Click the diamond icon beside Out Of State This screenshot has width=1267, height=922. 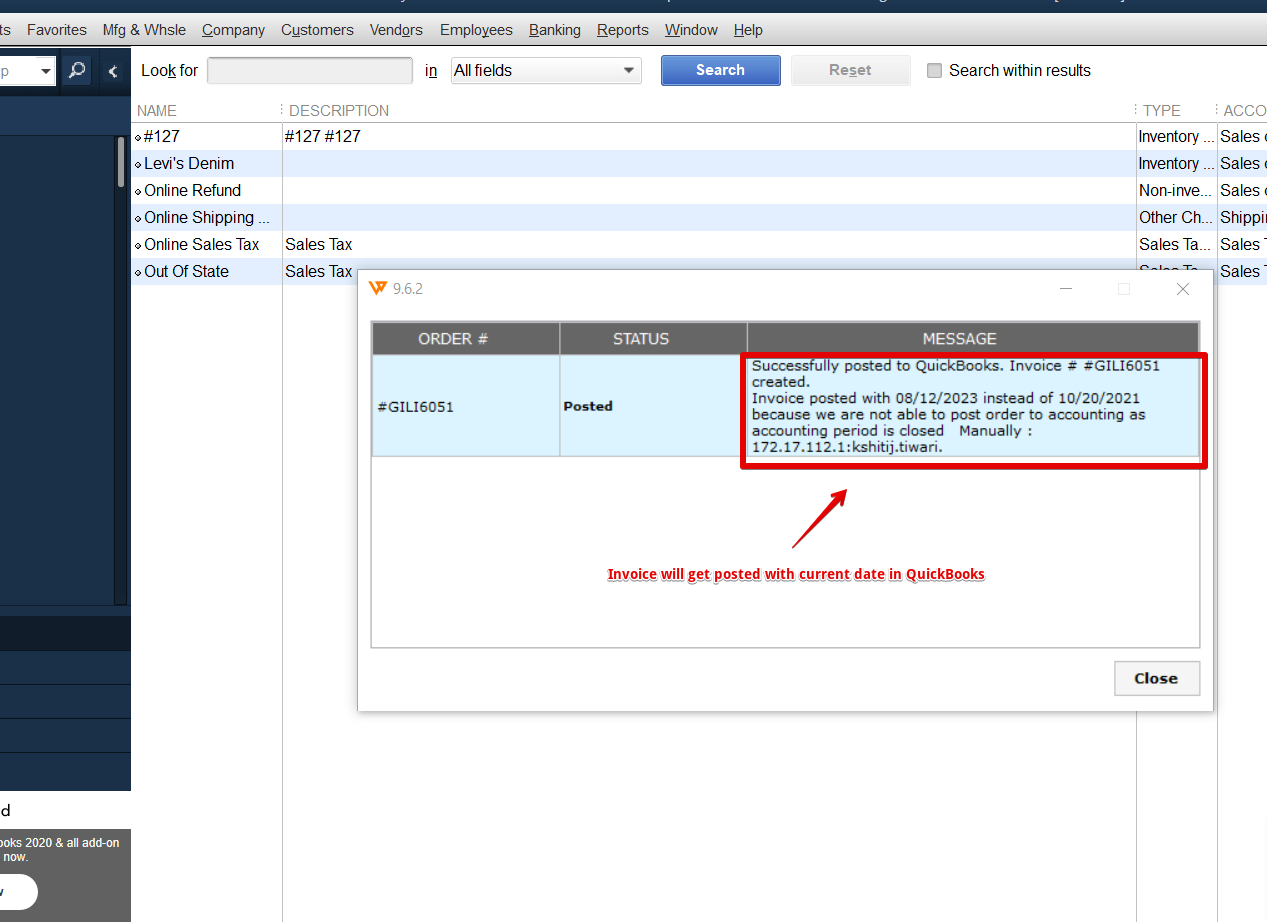tap(138, 273)
